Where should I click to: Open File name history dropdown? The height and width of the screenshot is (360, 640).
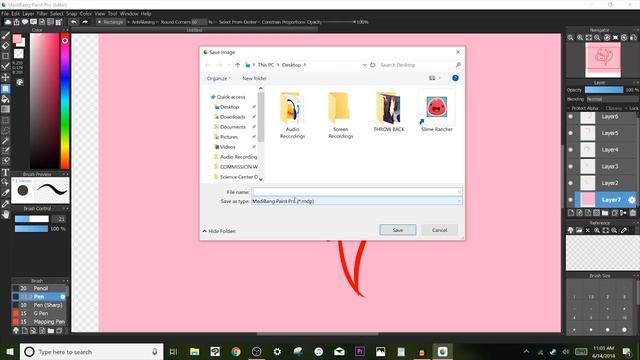click(459, 192)
